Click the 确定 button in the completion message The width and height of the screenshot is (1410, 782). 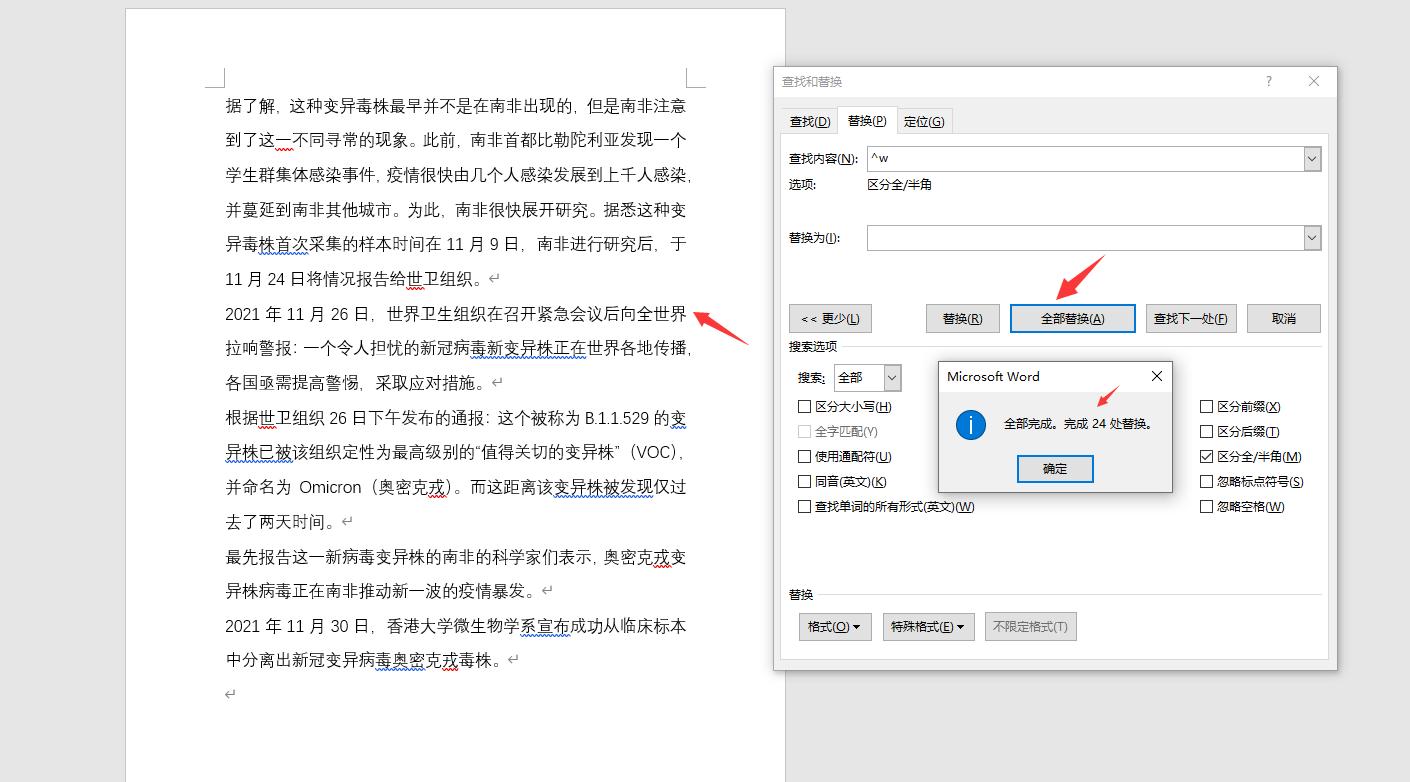click(x=1054, y=468)
